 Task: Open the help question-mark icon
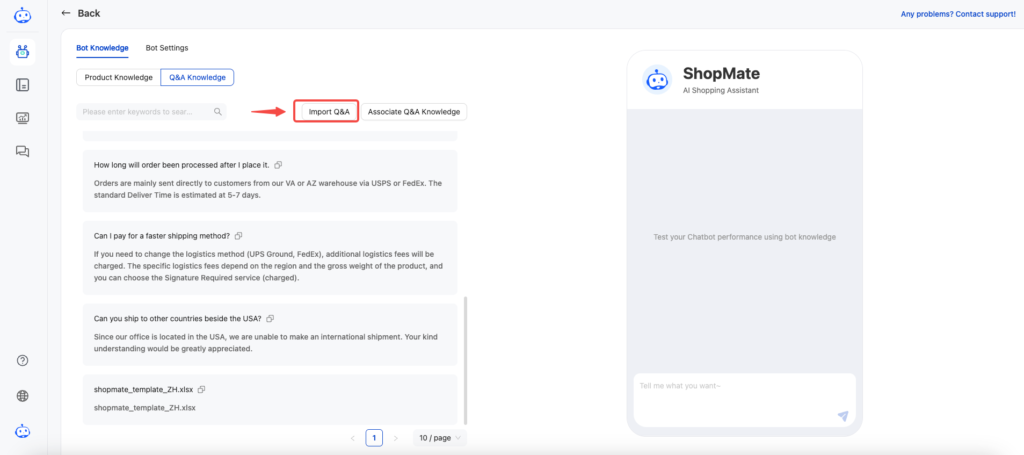22,360
